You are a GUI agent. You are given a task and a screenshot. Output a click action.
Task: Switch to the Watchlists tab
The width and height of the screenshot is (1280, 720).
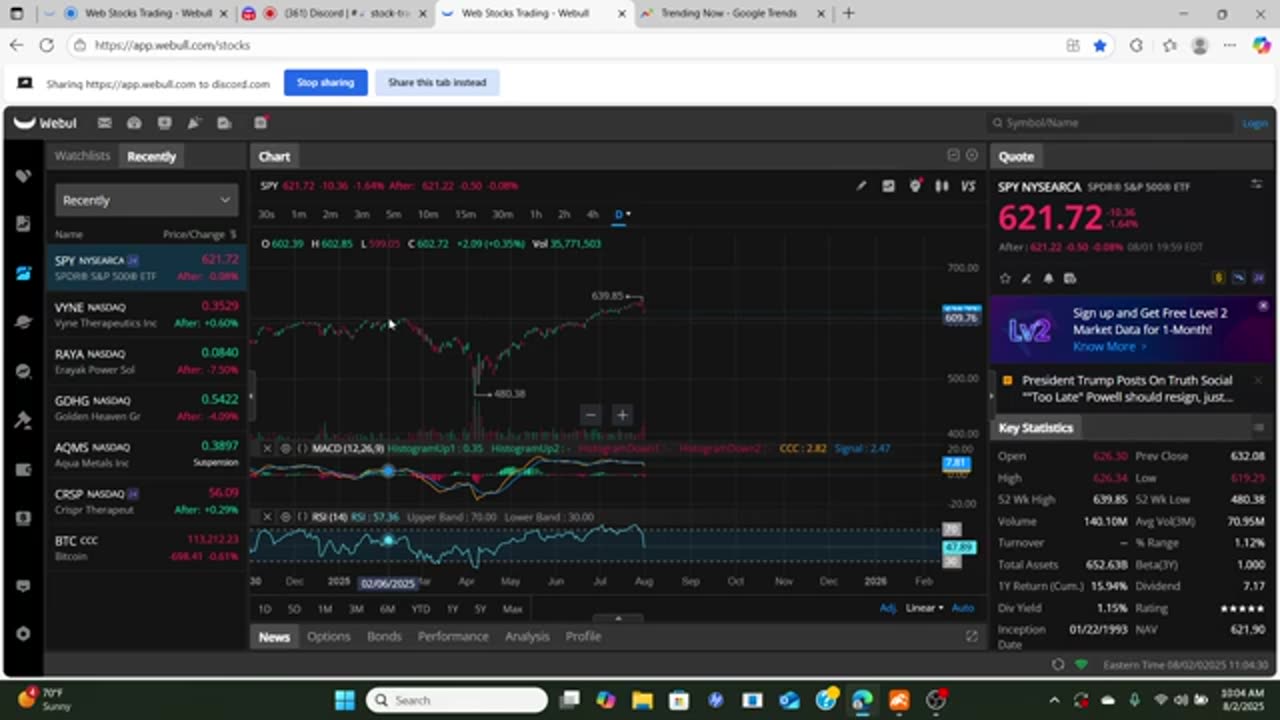(x=82, y=156)
